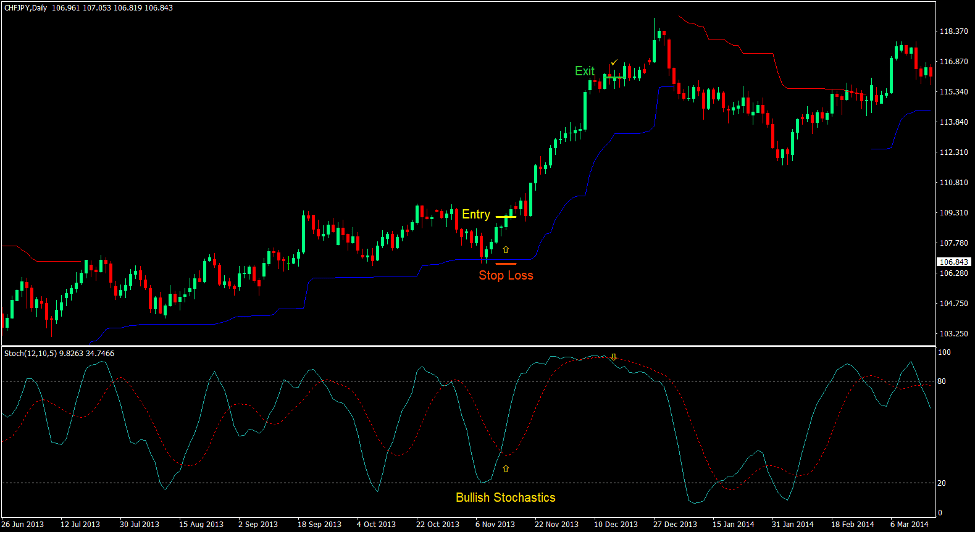Click the yellow up arrow below the entry candle
The width and height of the screenshot is (977, 533).
pos(506,248)
